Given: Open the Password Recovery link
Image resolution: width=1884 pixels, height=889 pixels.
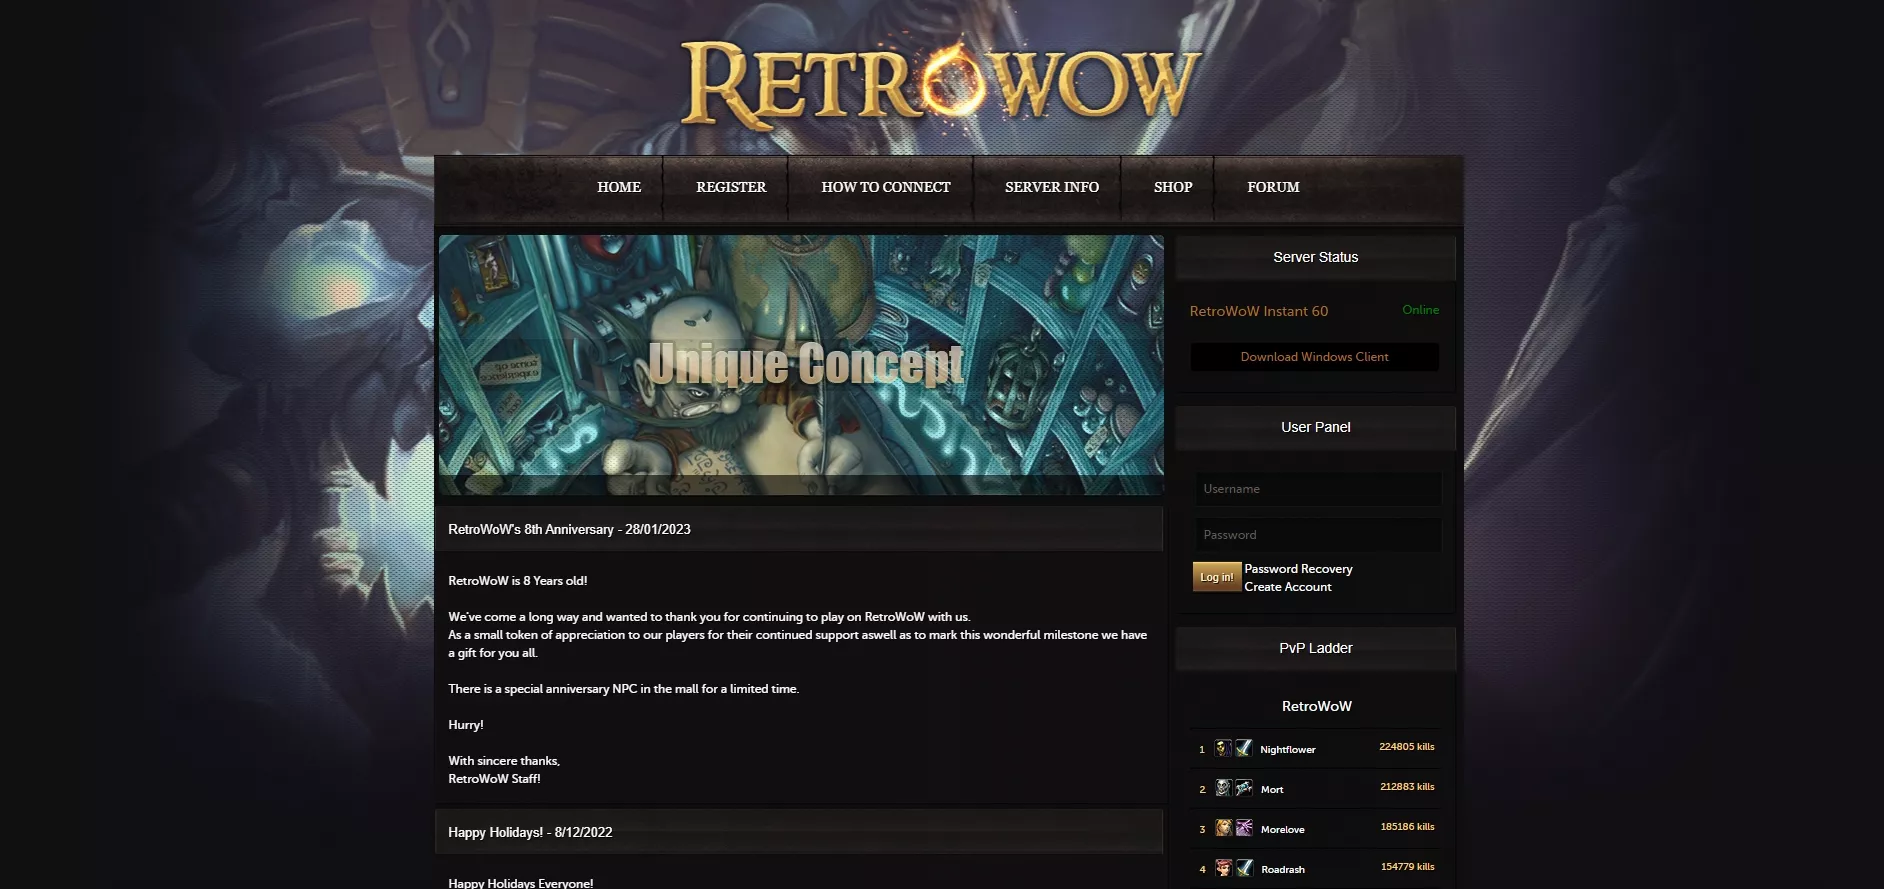Looking at the screenshot, I should coord(1298,569).
